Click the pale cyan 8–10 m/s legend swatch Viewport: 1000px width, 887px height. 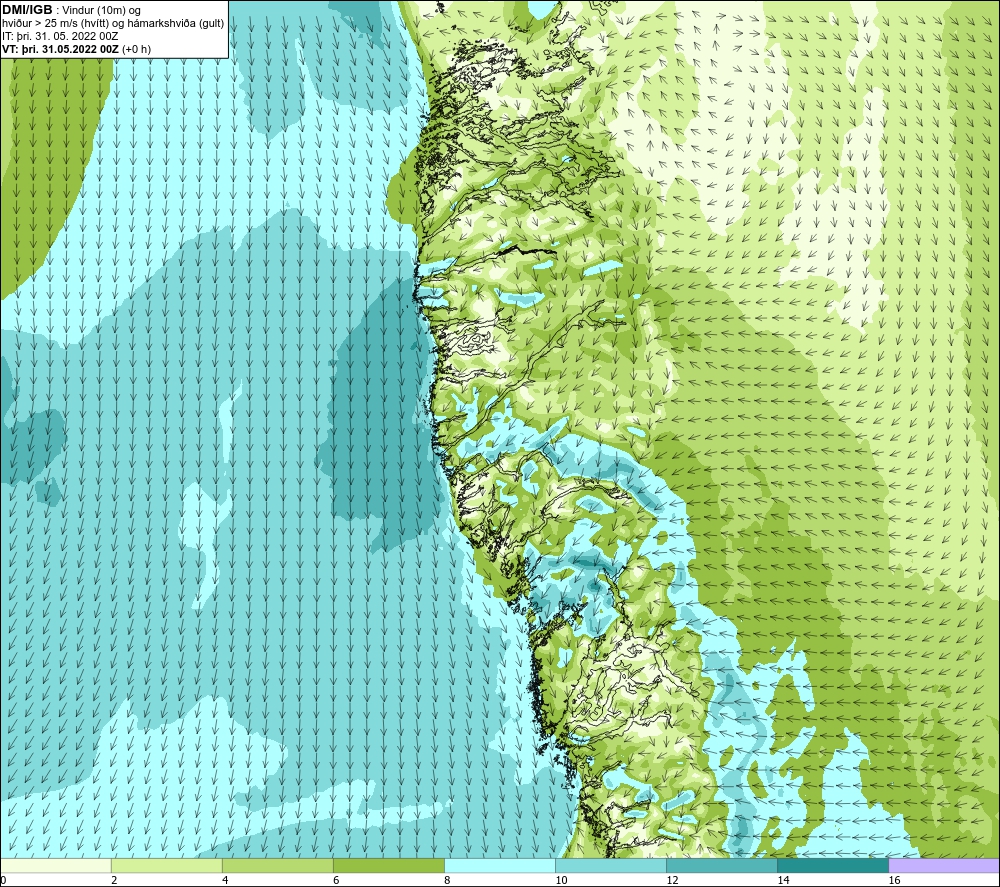(x=499, y=866)
